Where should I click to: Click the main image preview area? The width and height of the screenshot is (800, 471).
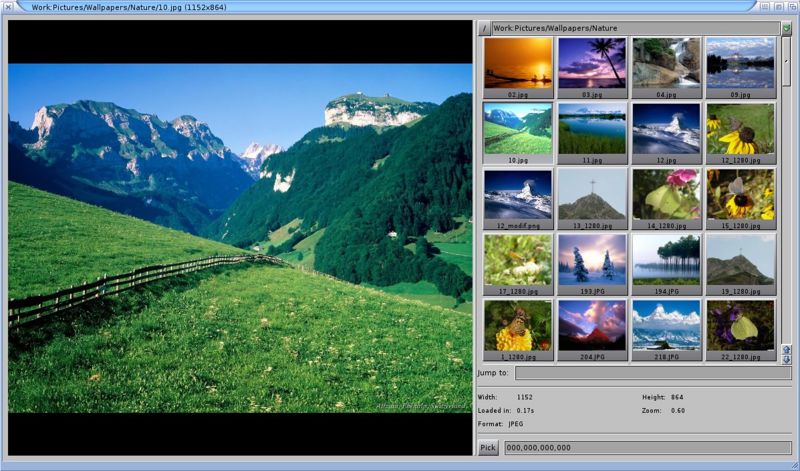coord(240,238)
